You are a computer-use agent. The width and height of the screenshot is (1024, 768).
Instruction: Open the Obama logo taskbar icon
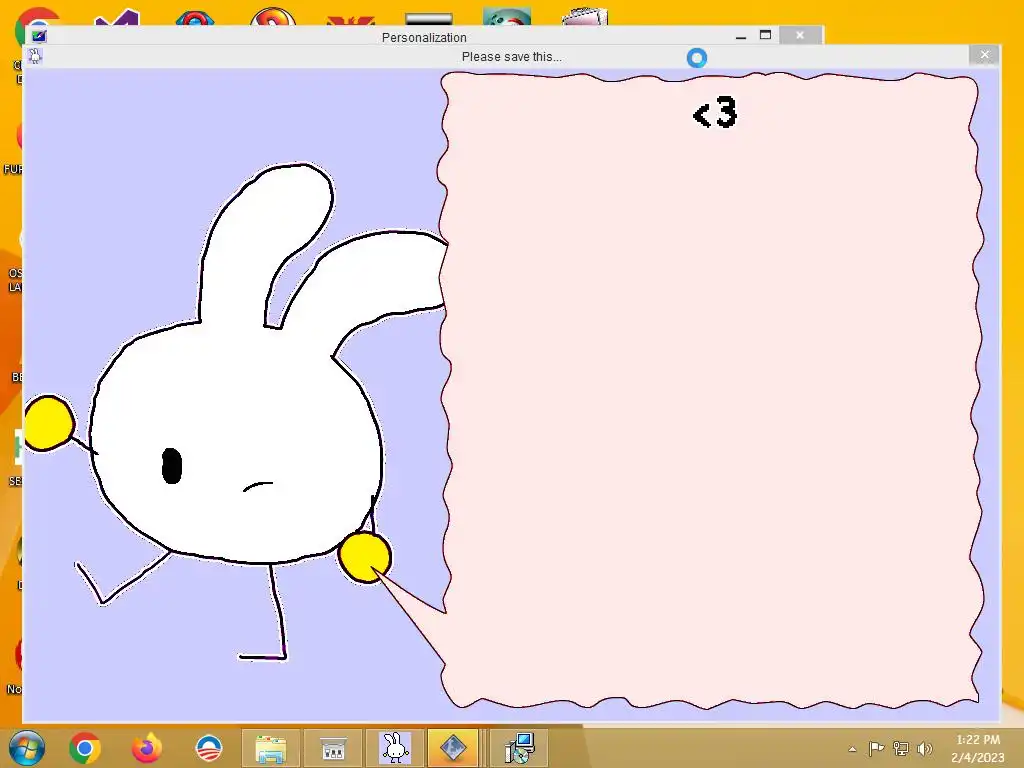point(209,748)
